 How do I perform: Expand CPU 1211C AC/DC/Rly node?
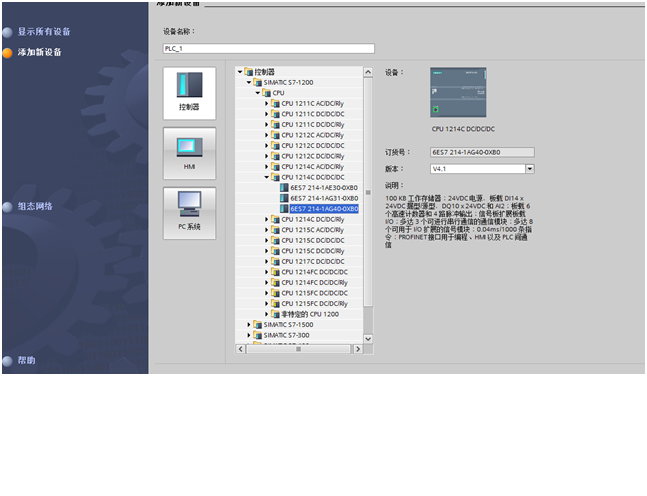click(x=267, y=104)
